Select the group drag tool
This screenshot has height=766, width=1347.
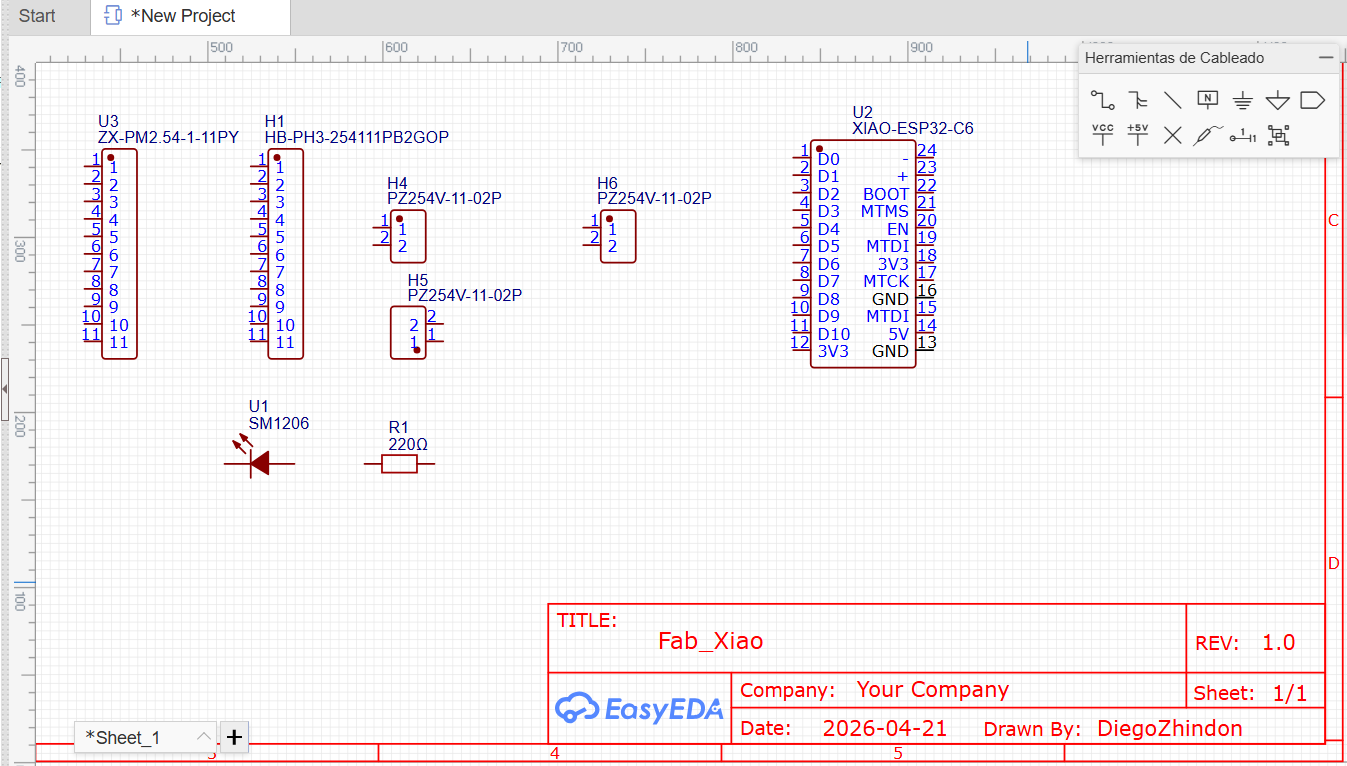(1278, 135)
